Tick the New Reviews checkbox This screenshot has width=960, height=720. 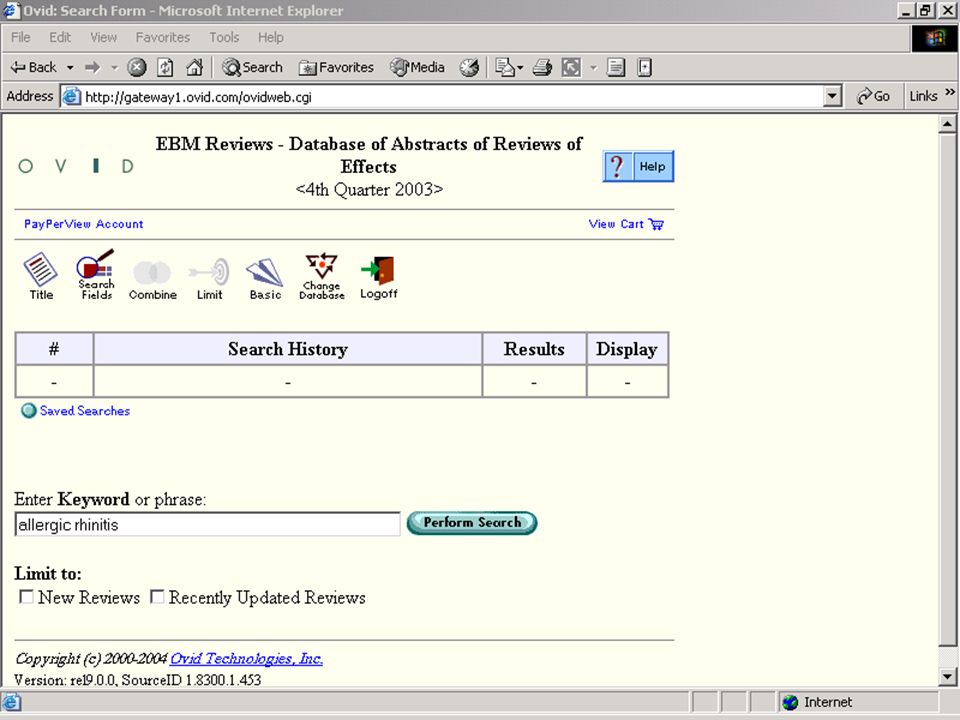(26, 596)
